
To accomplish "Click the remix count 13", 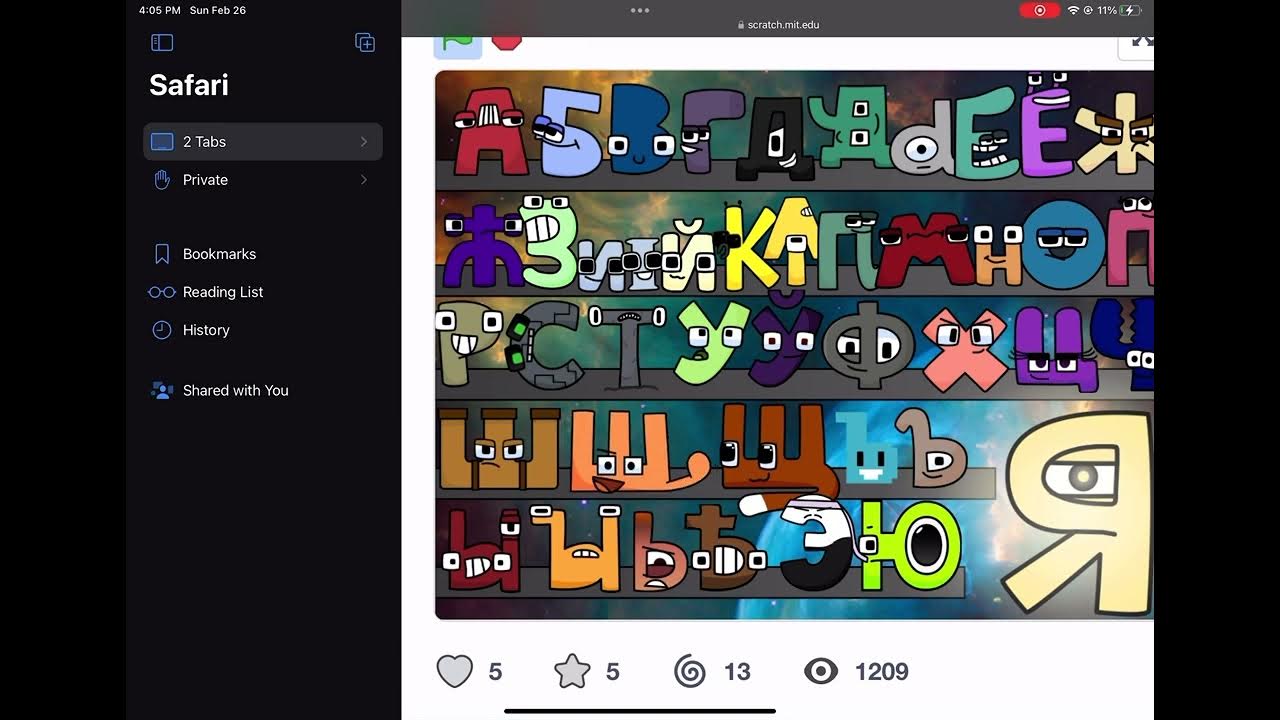I will pyautogui.click(x=738, y=672).
